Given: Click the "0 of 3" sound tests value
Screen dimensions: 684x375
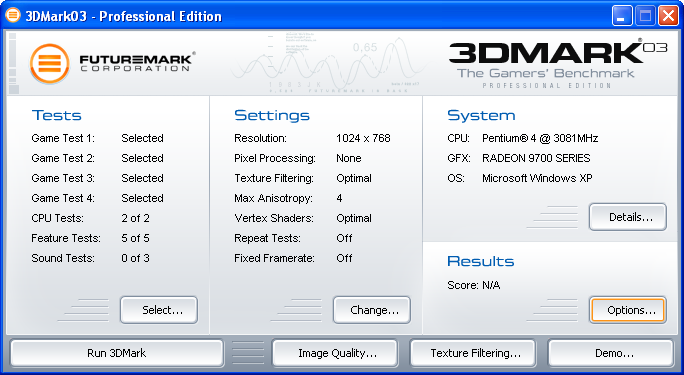Looking at the screenshot, I should click(x=136, y=258).
